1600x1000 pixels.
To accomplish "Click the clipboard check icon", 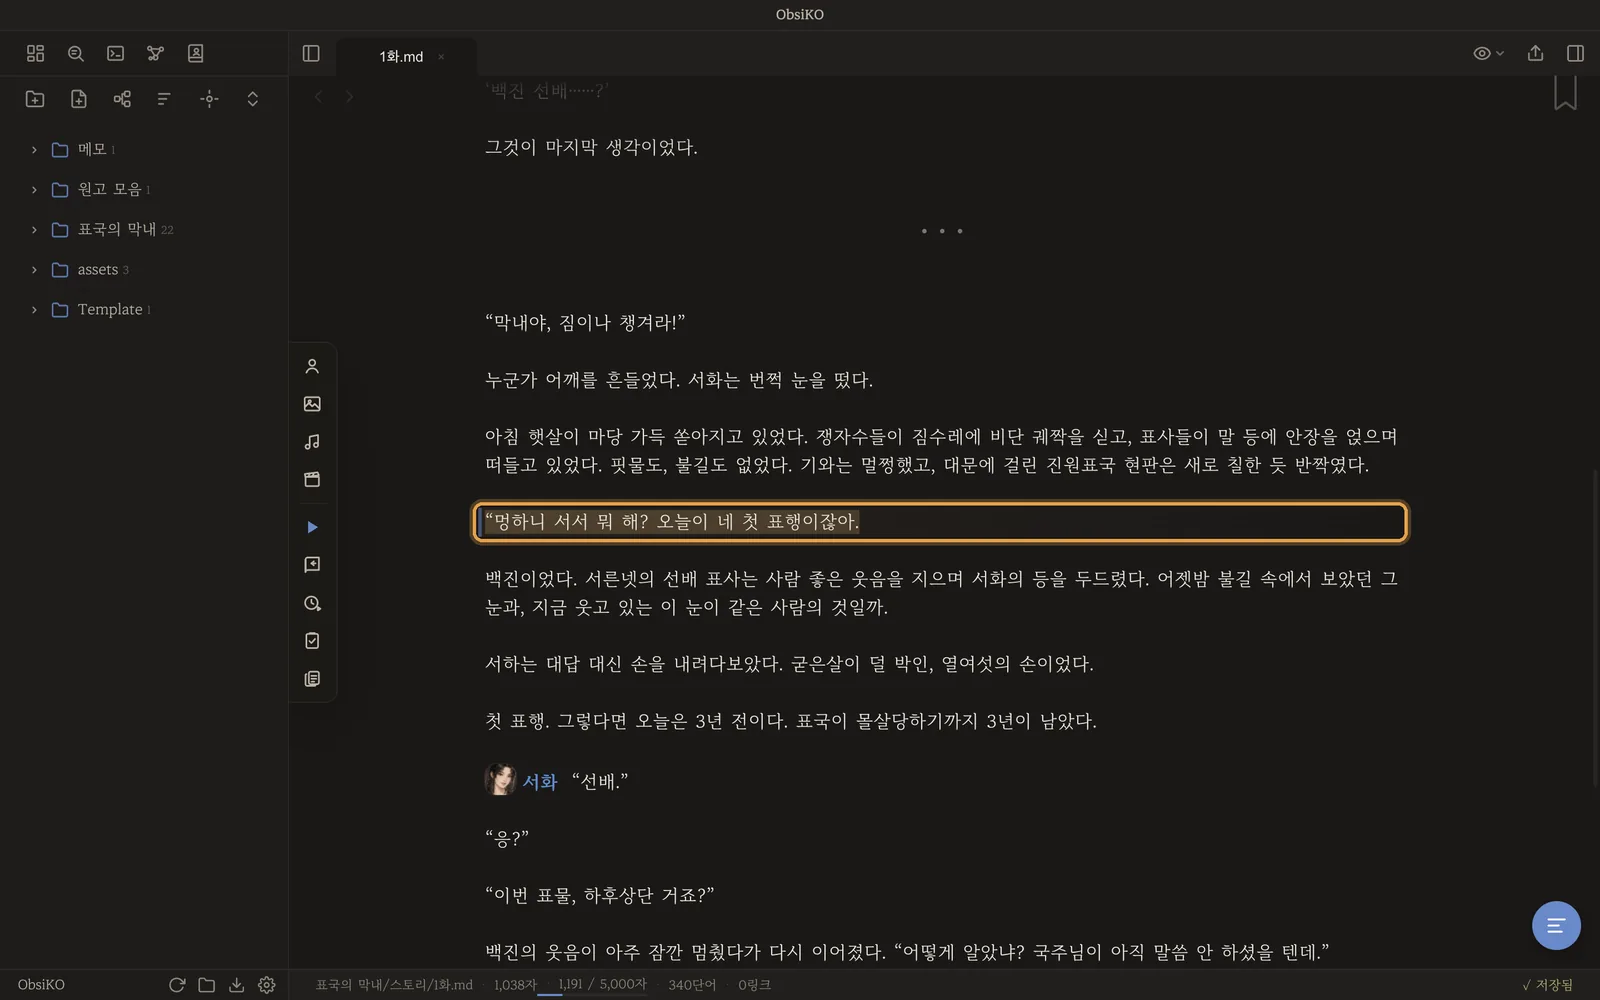I will pos(312,641).
